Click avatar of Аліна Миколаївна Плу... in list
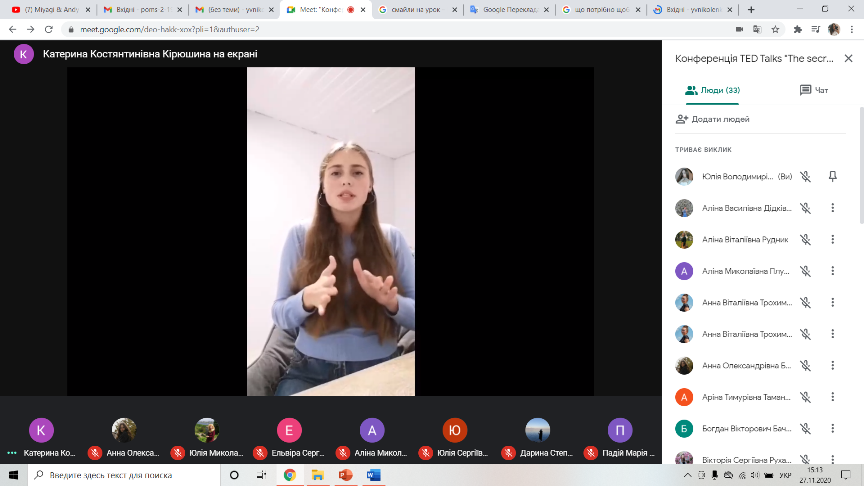Screen dimensions: 864x486 tap(684, 271)
